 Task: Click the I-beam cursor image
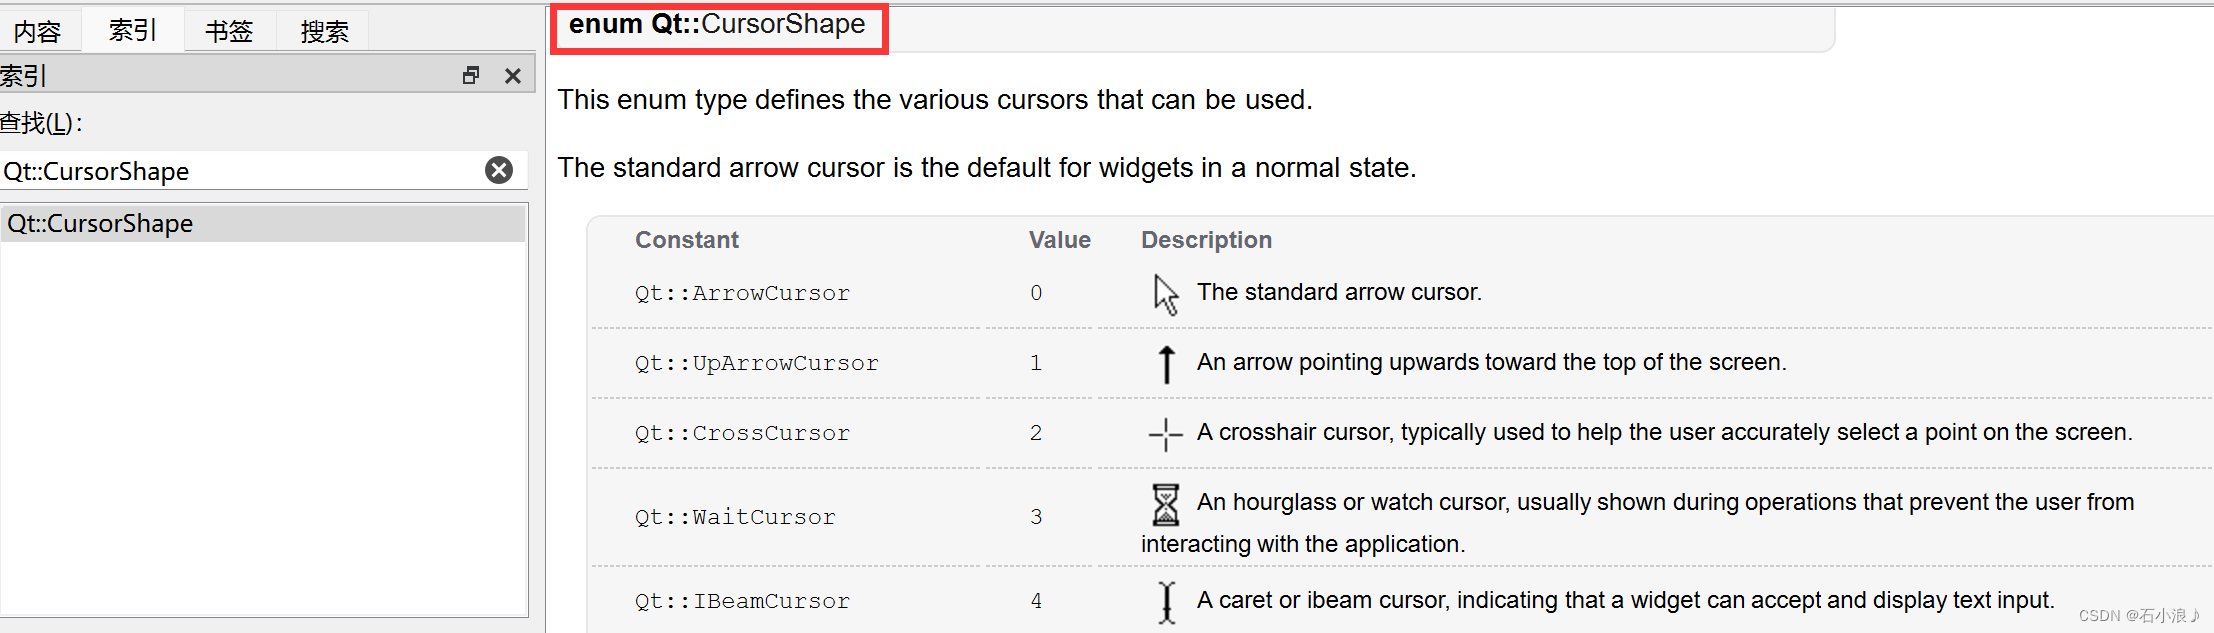point(1166,602)
